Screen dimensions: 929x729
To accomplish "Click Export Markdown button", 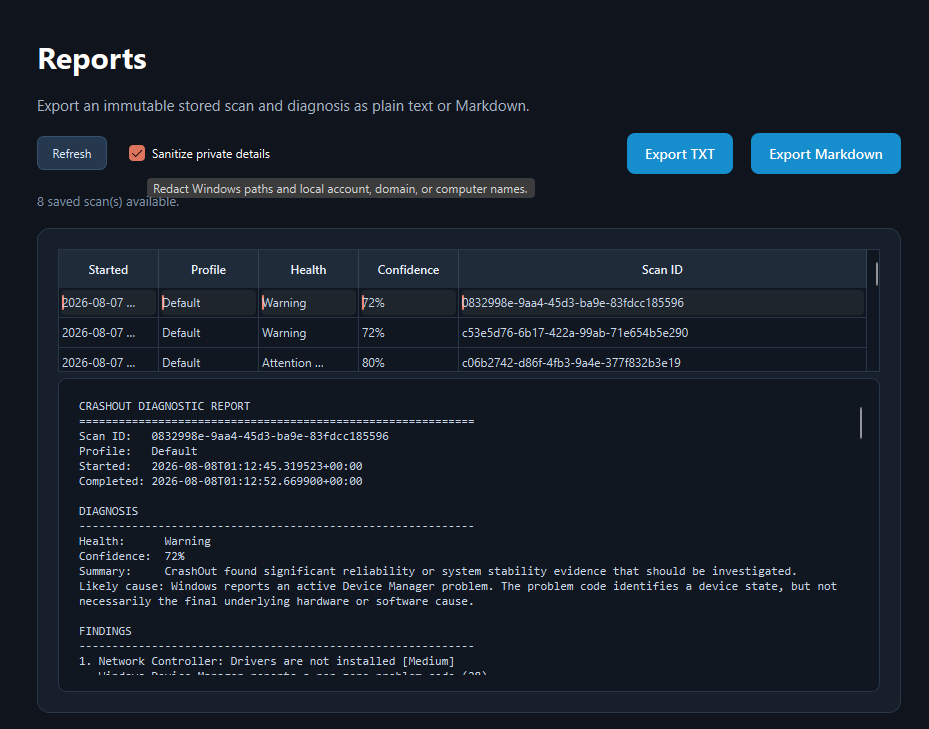I will pos(825,154).
